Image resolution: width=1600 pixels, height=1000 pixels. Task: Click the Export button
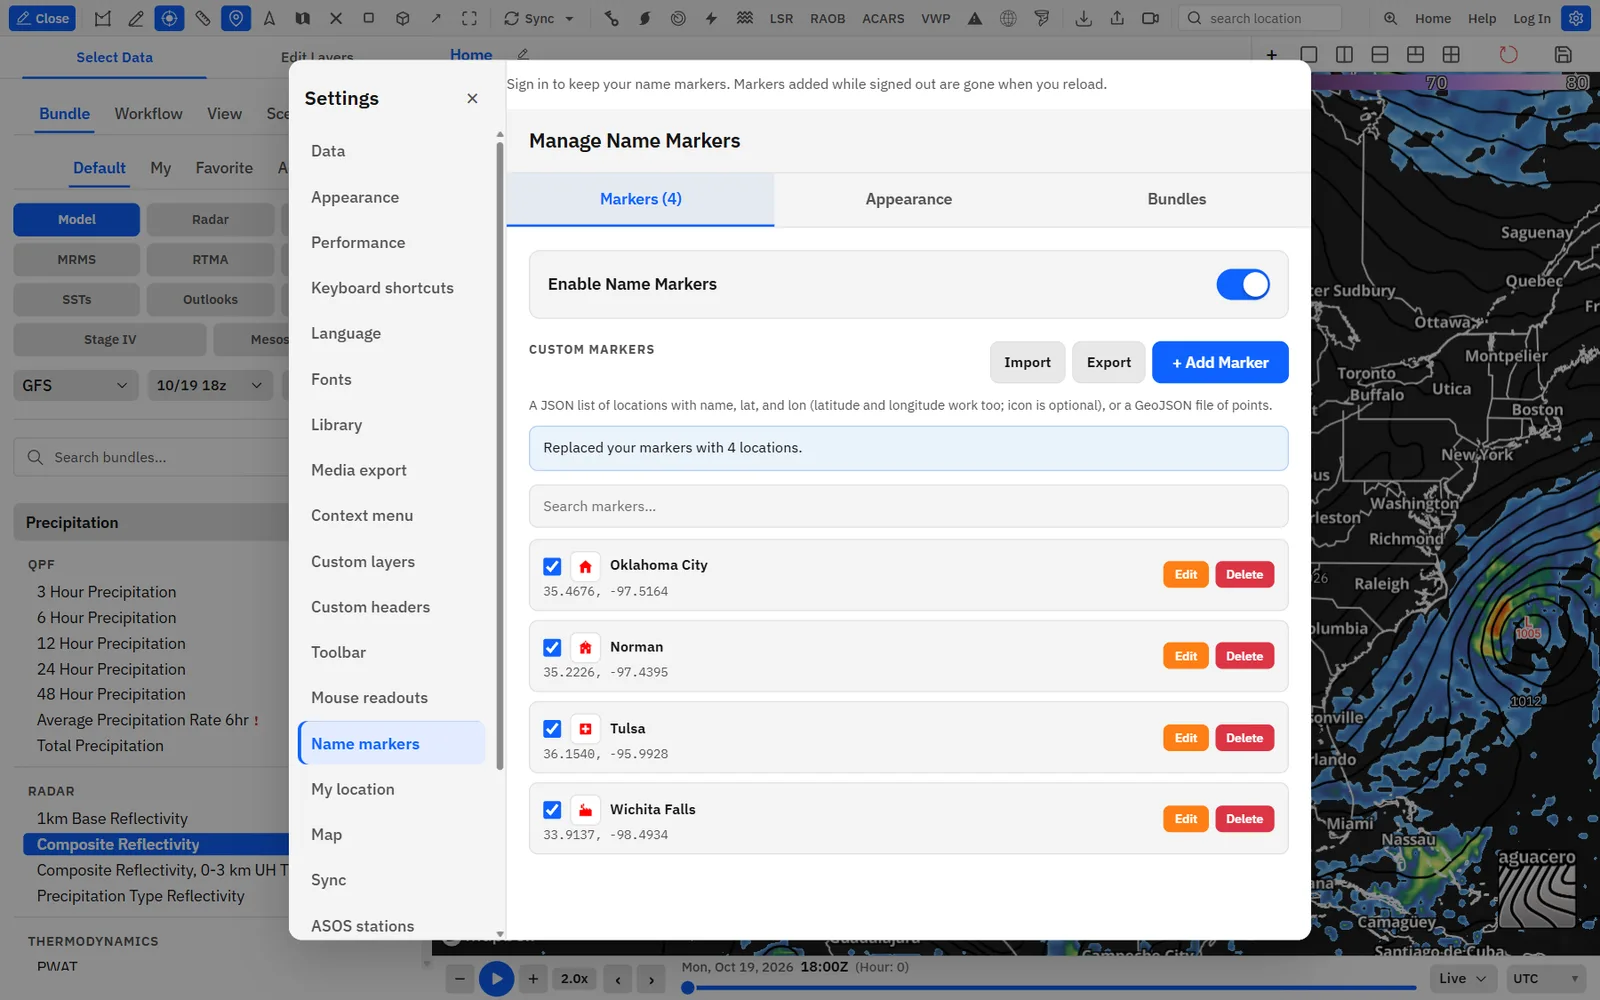(x=1109, y=362)
